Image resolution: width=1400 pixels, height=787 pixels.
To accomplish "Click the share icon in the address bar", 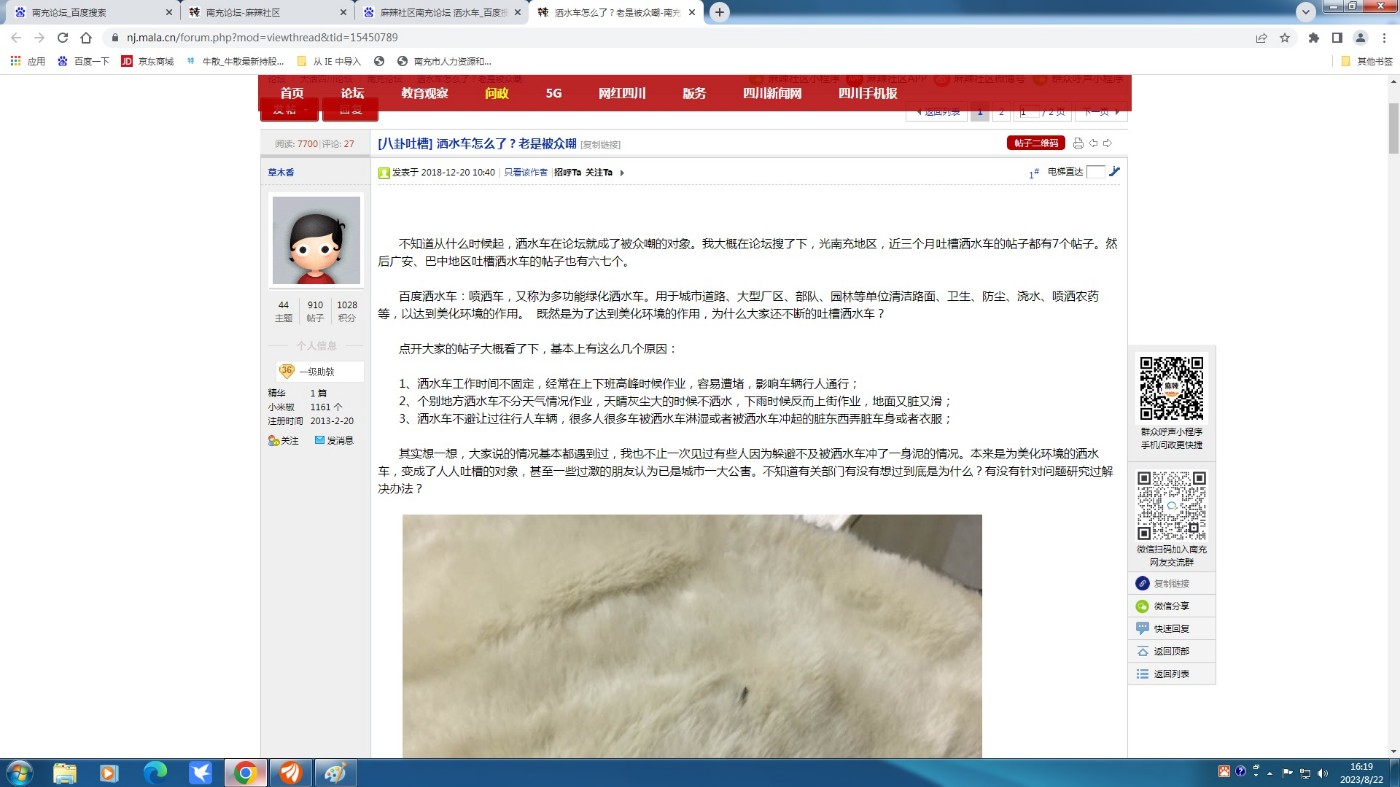I will point(1261,38).
